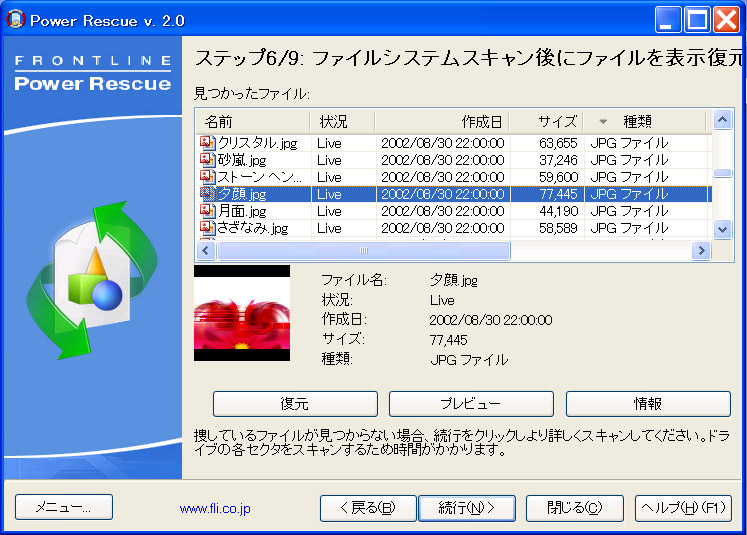Click the file icon beside 夕顔.jpg in list
Image resolution: width=747 pixels, height=535 pixels.
[207, 194]
